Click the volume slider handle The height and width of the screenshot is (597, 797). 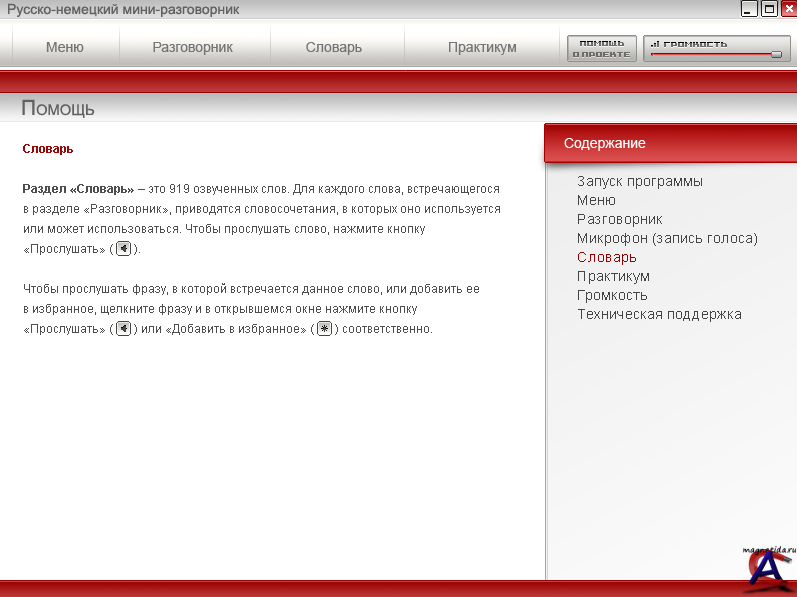coord(776,54)
